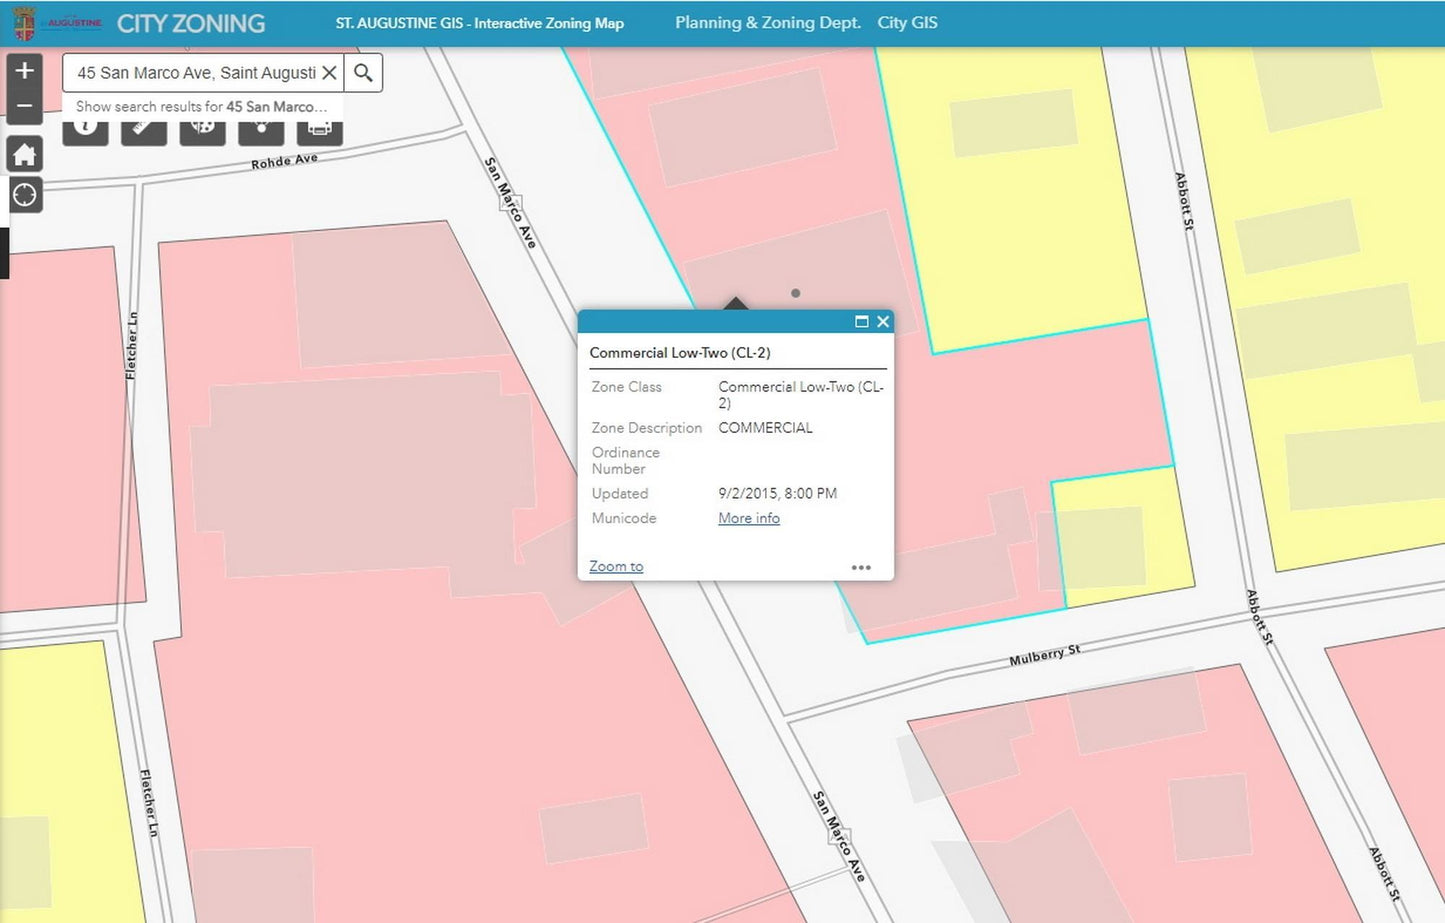Open the print widget
Screen dimensions: 1445x923
319,131
